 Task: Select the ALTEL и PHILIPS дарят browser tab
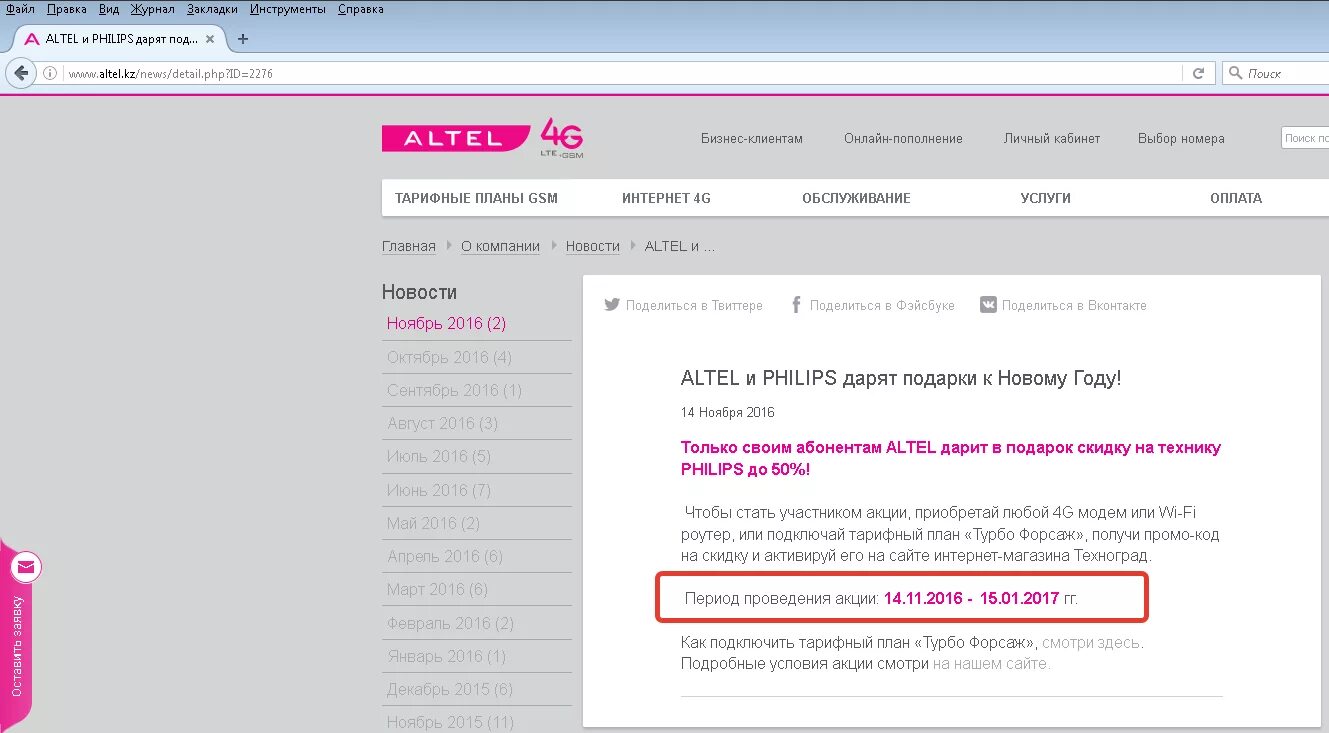[120, 39]
